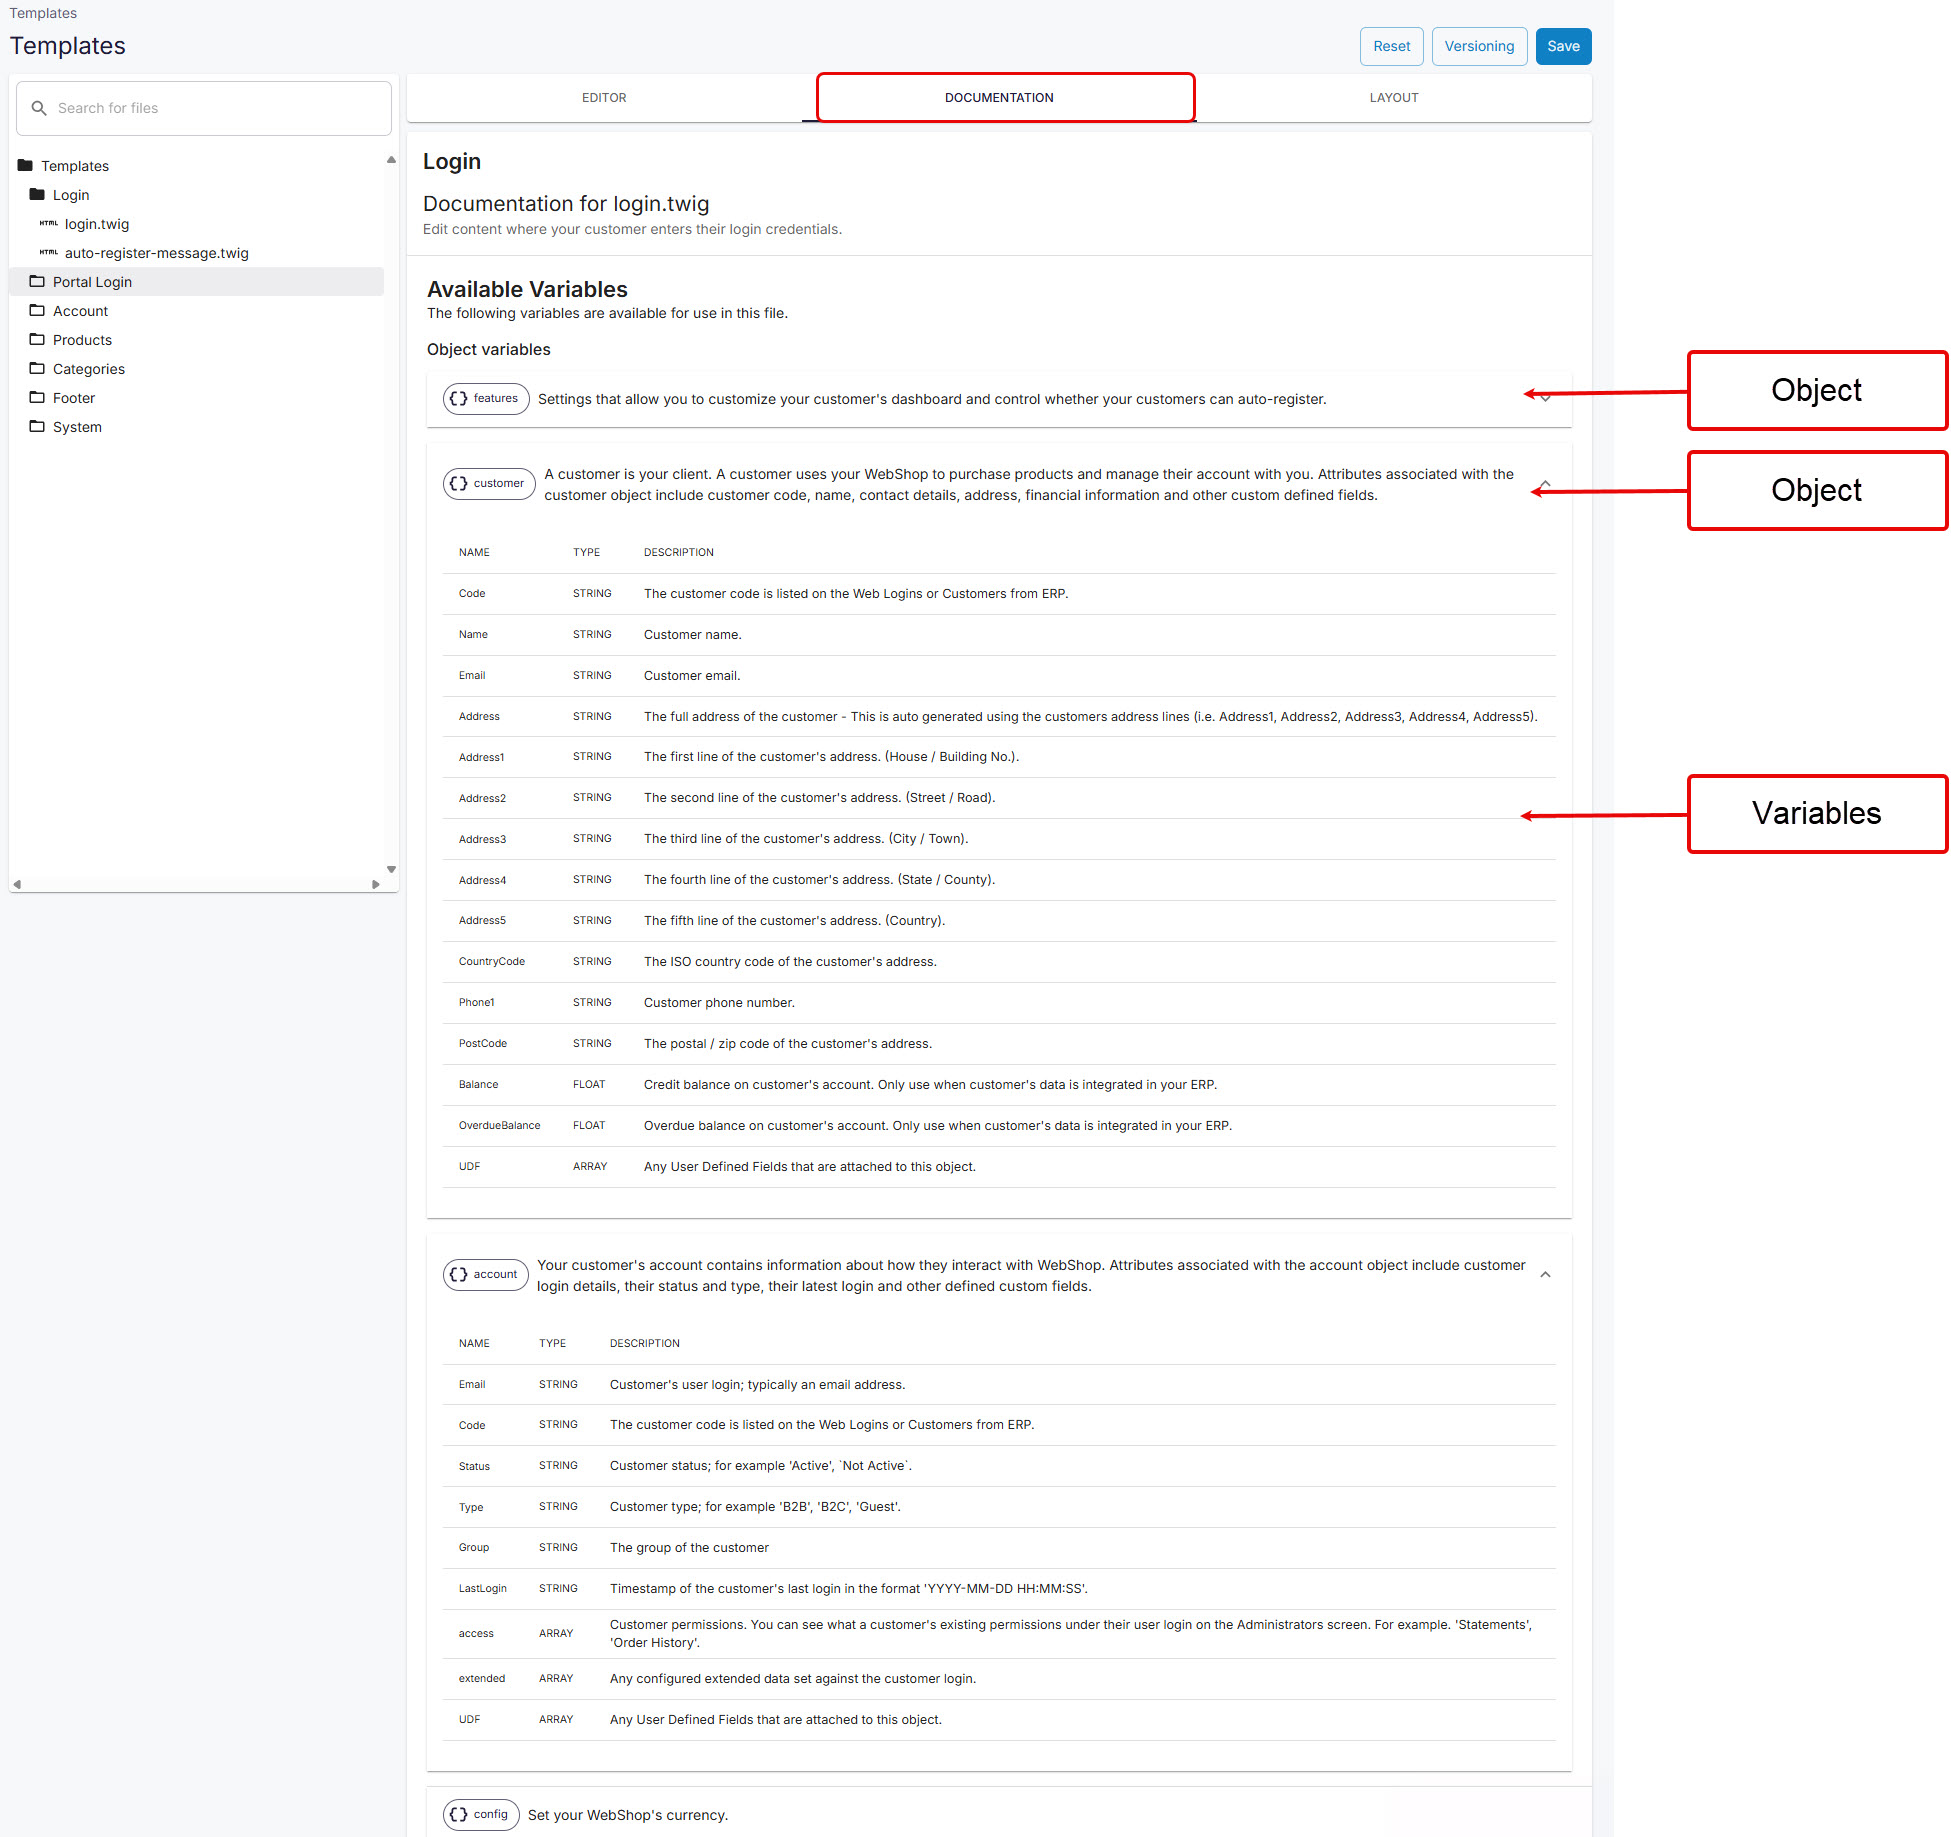The height and width of the screenshot is (1837, 1951).
Task: Open the auto-register-message.twig file
Action: coord(156,252)
